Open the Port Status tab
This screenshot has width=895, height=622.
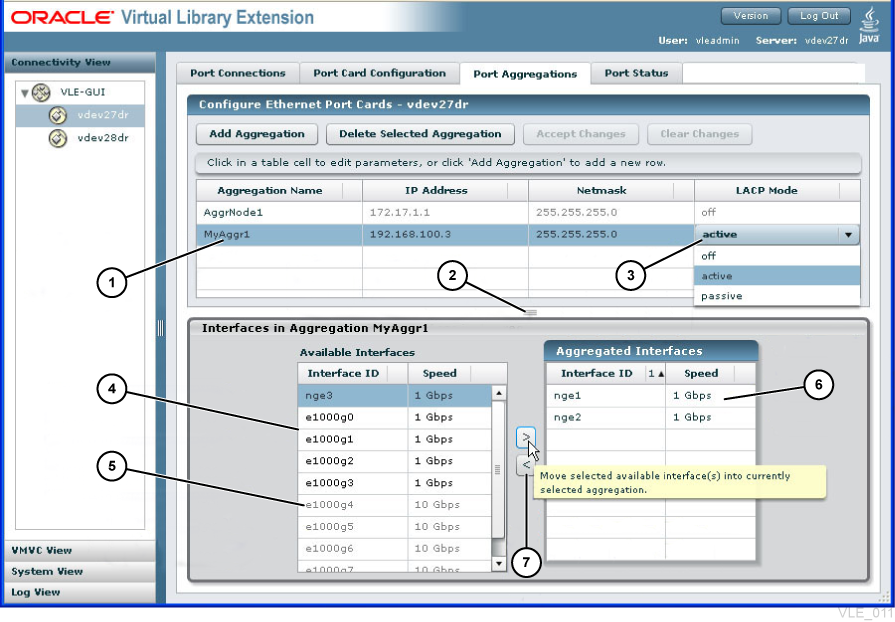[x=636, y=73]
